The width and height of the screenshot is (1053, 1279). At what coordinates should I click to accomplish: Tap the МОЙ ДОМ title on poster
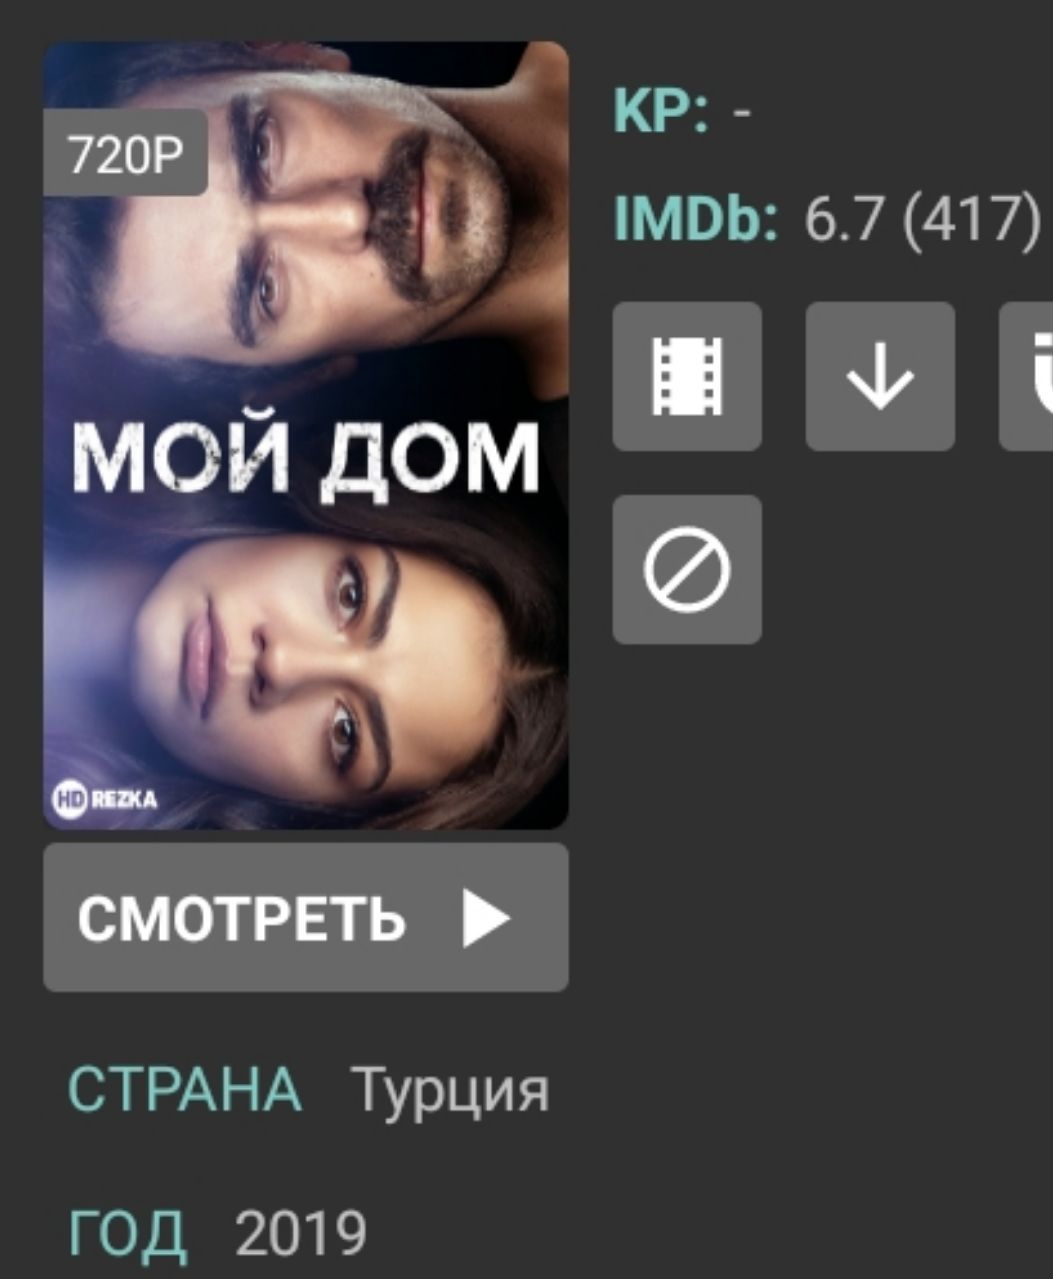306,459
